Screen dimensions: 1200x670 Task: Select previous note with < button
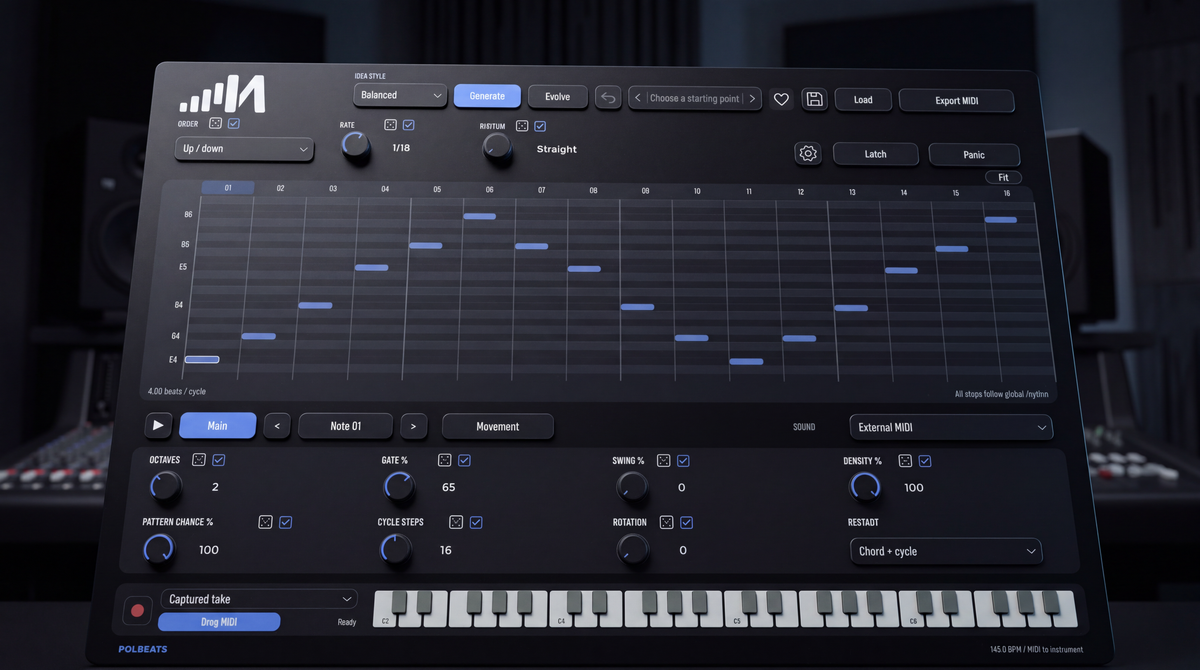(x=277, y=426)
